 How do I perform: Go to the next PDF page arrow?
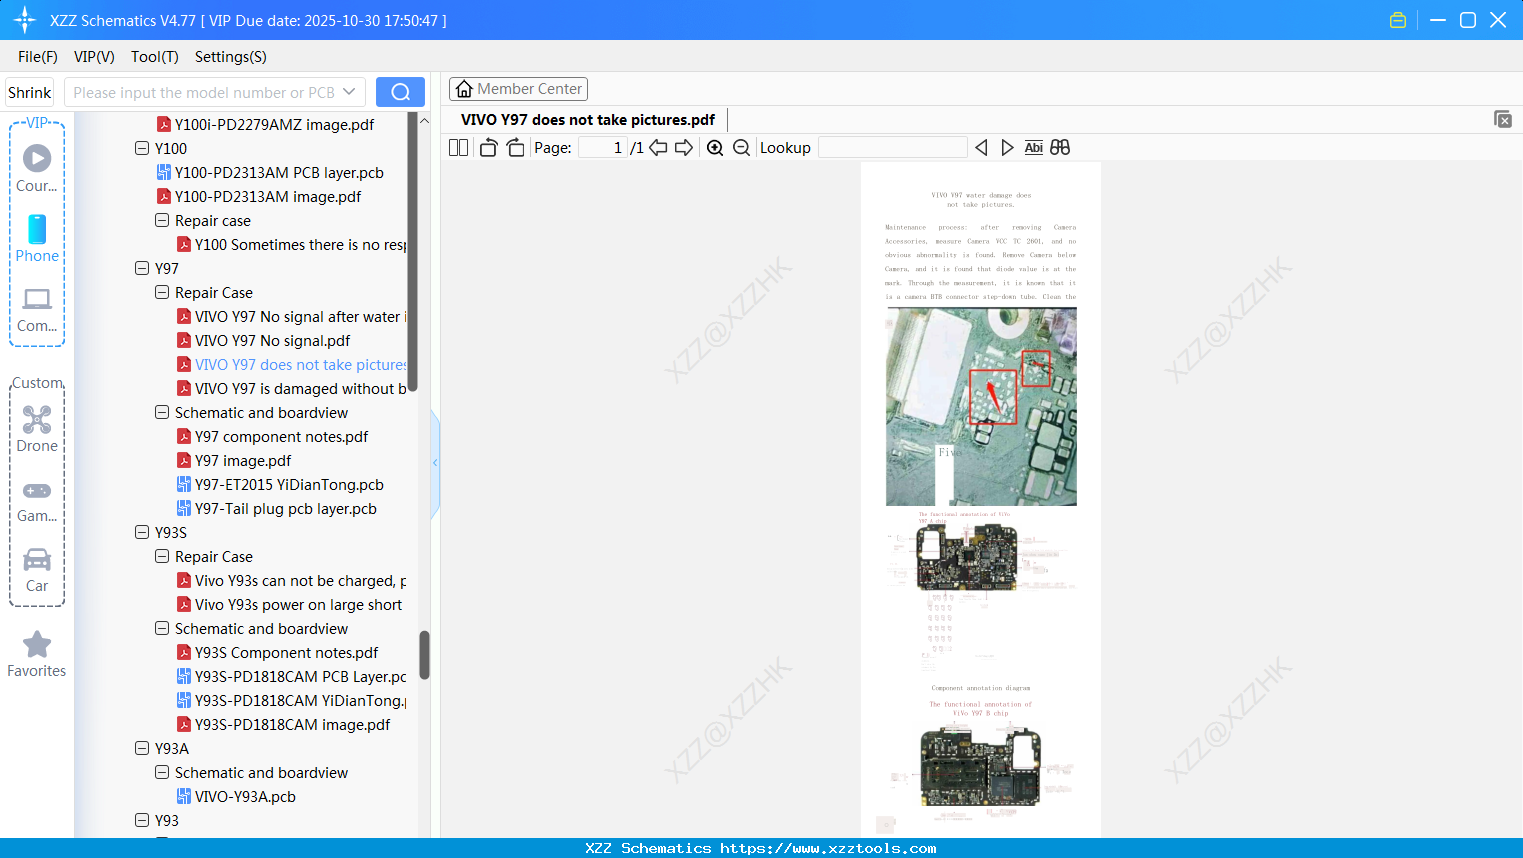(684, 148)
